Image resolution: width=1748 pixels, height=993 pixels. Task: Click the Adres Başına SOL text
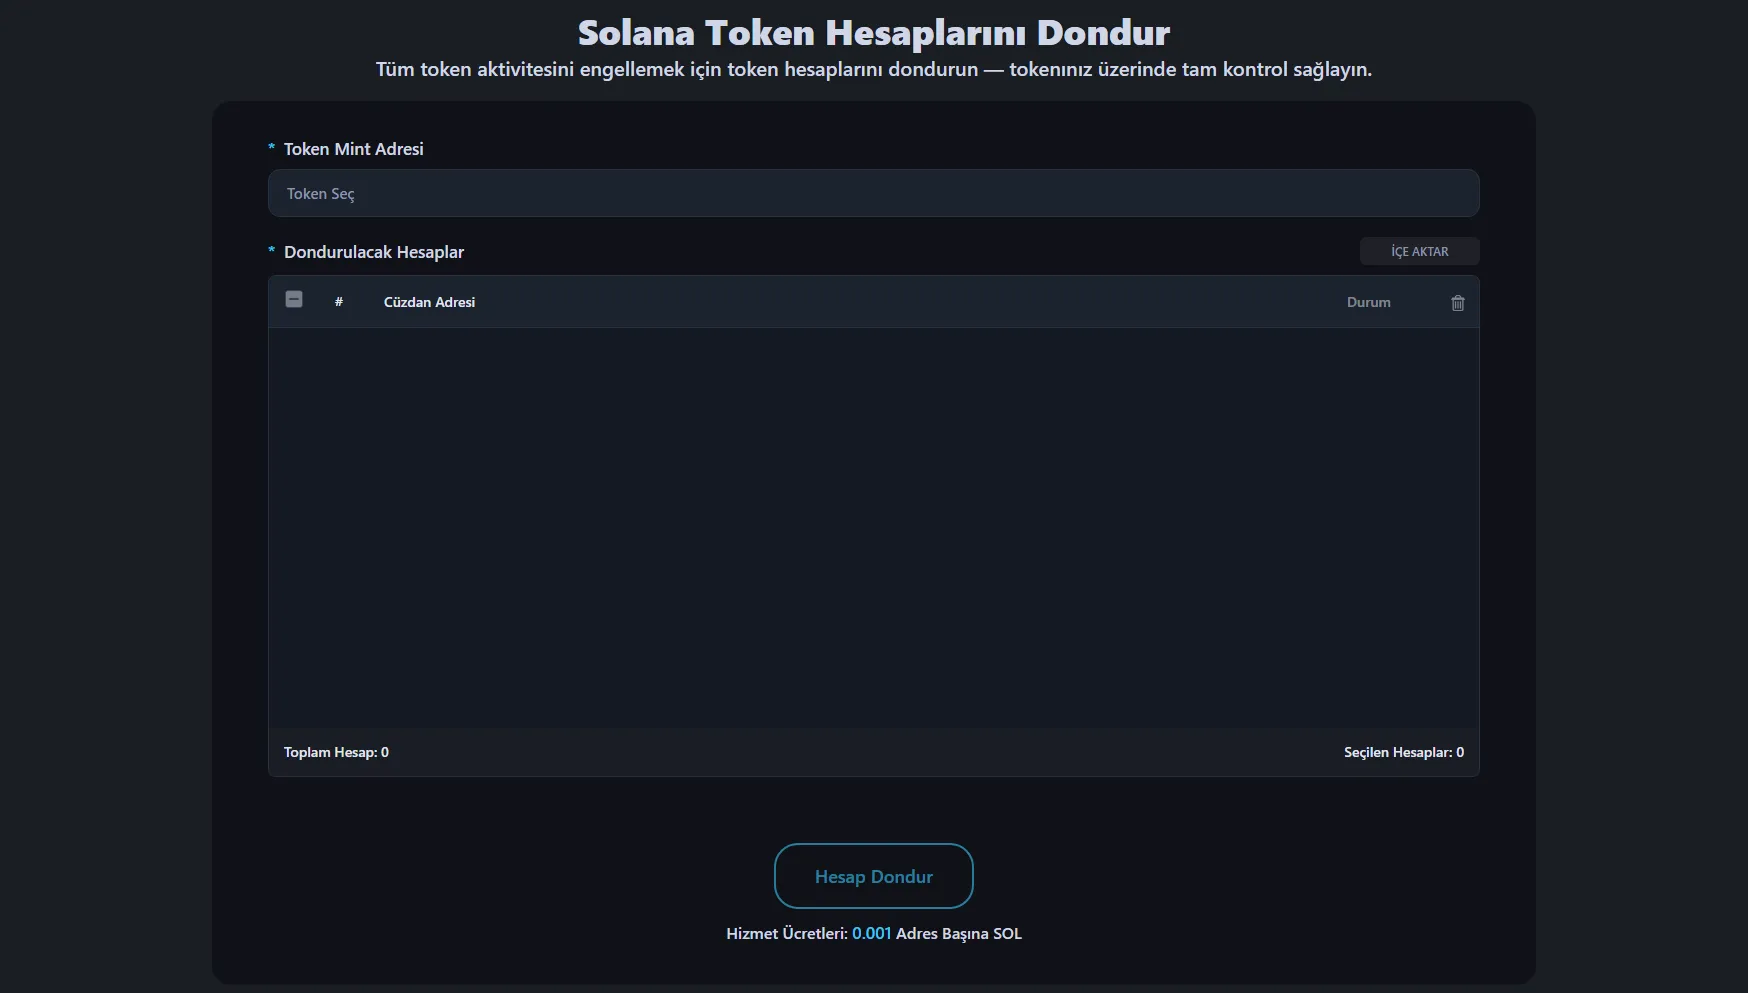tap(958, 933)
